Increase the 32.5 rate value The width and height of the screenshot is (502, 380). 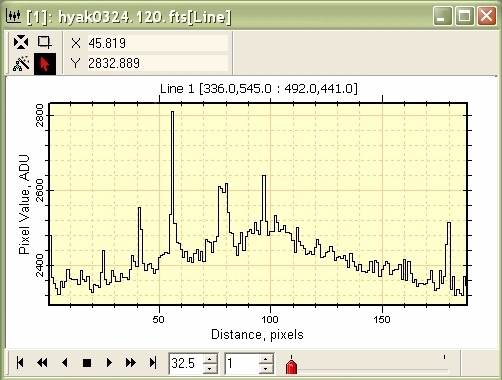[210, 359]
